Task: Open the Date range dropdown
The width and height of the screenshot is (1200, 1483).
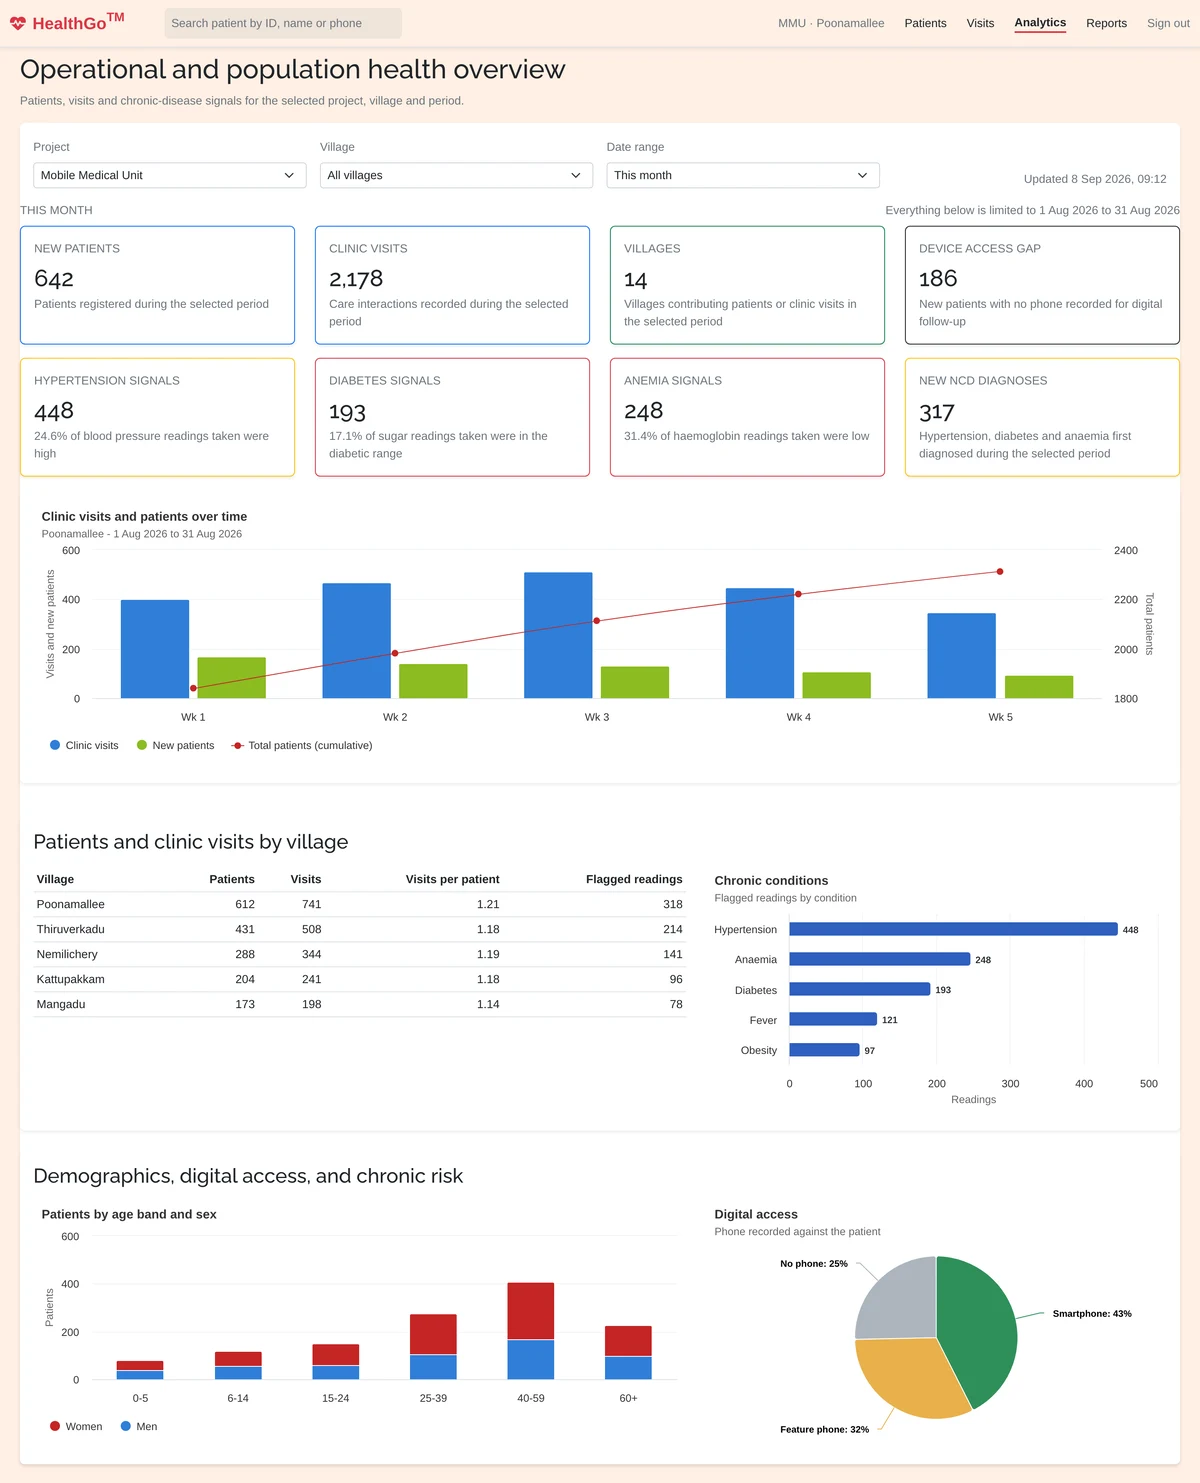Action: pyautogui.click(x=743, y=175)
